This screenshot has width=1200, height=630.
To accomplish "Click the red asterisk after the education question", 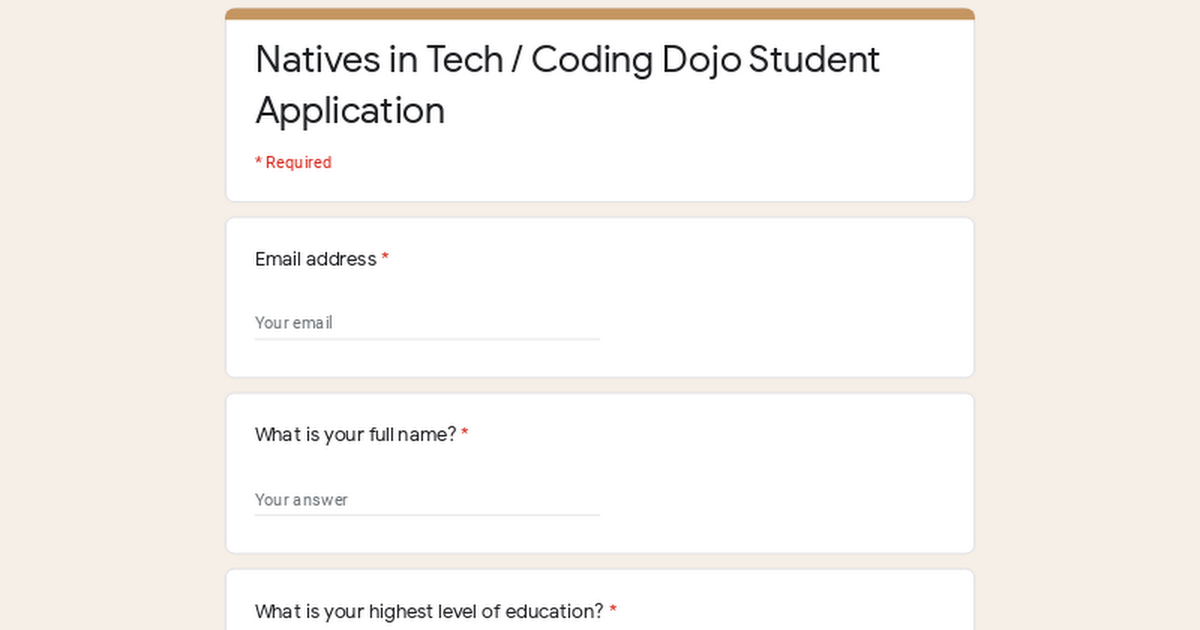I will (x=613, y=612).
